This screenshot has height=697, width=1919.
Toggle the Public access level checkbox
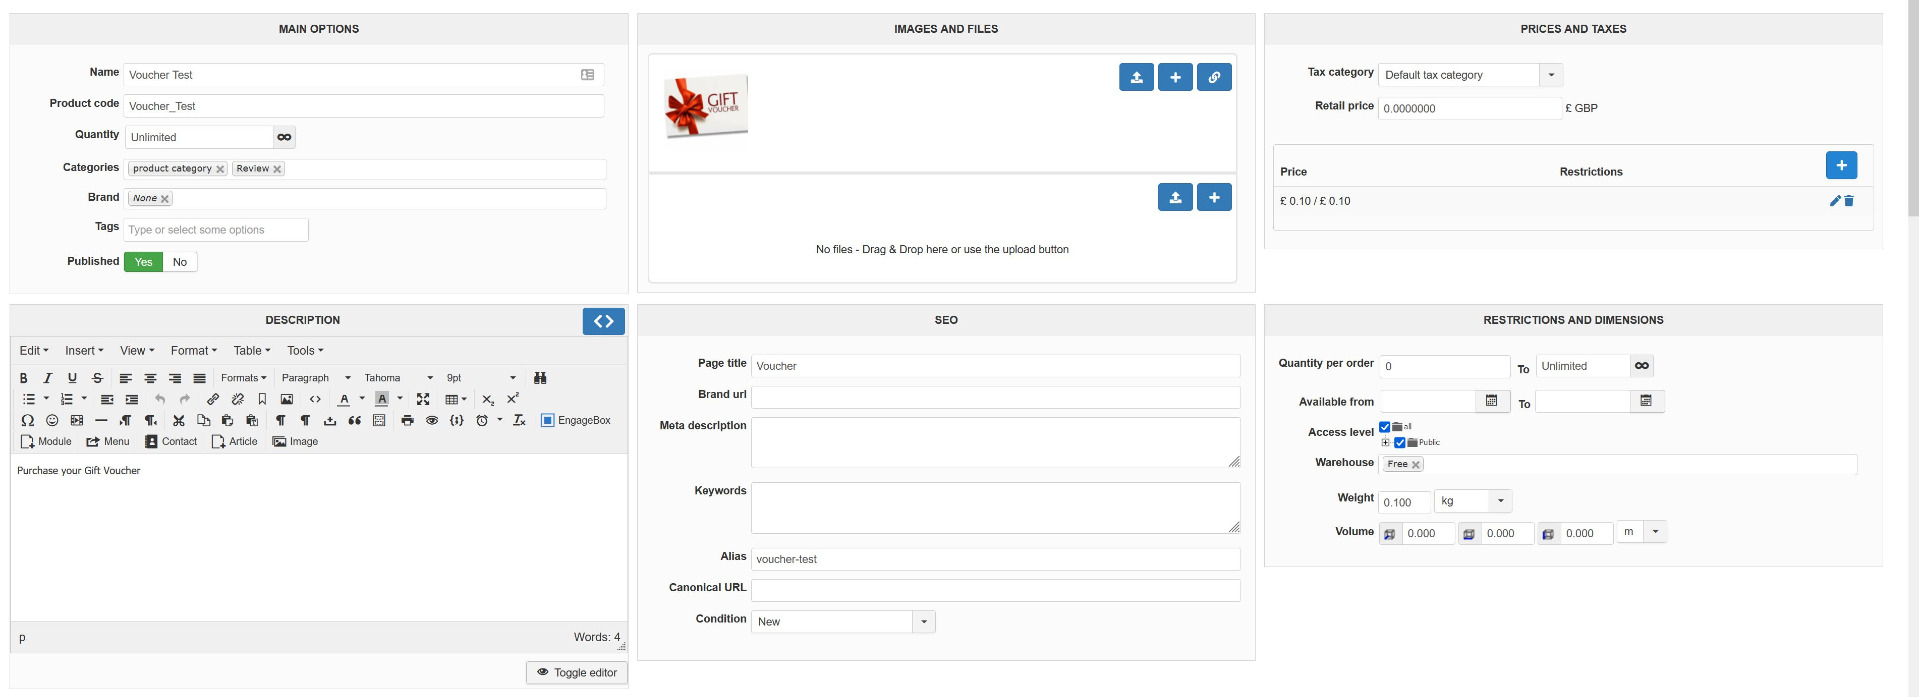pyautogui.click(x=1400, y=442)
